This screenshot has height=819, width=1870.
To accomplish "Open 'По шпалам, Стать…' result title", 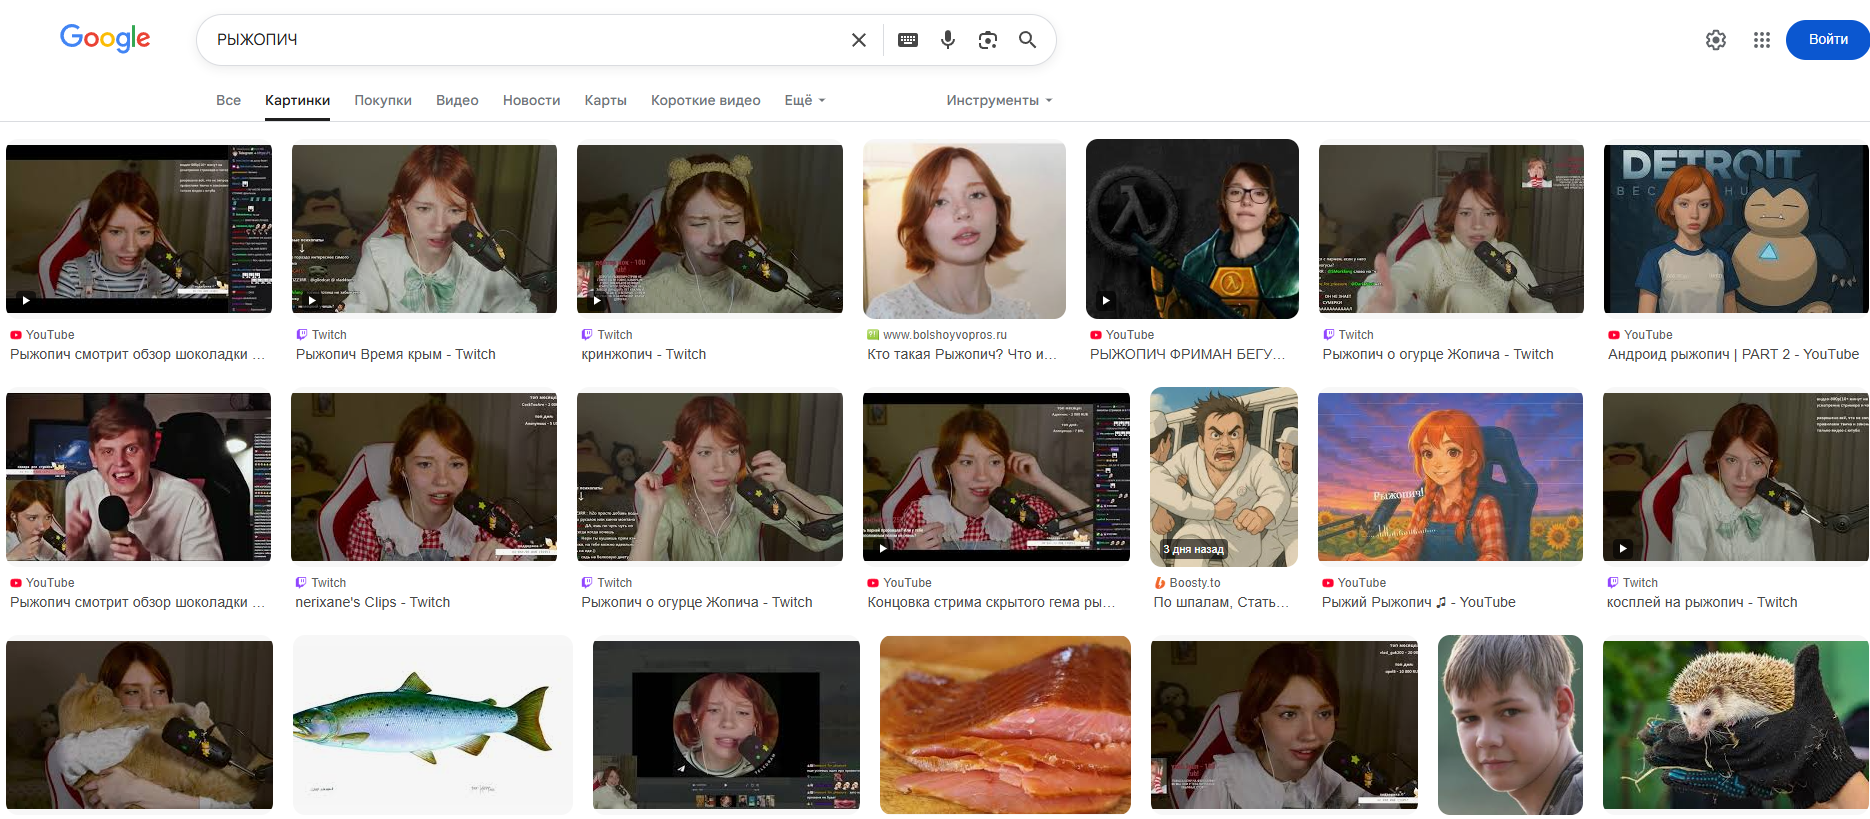I will tap(1221, 602).
